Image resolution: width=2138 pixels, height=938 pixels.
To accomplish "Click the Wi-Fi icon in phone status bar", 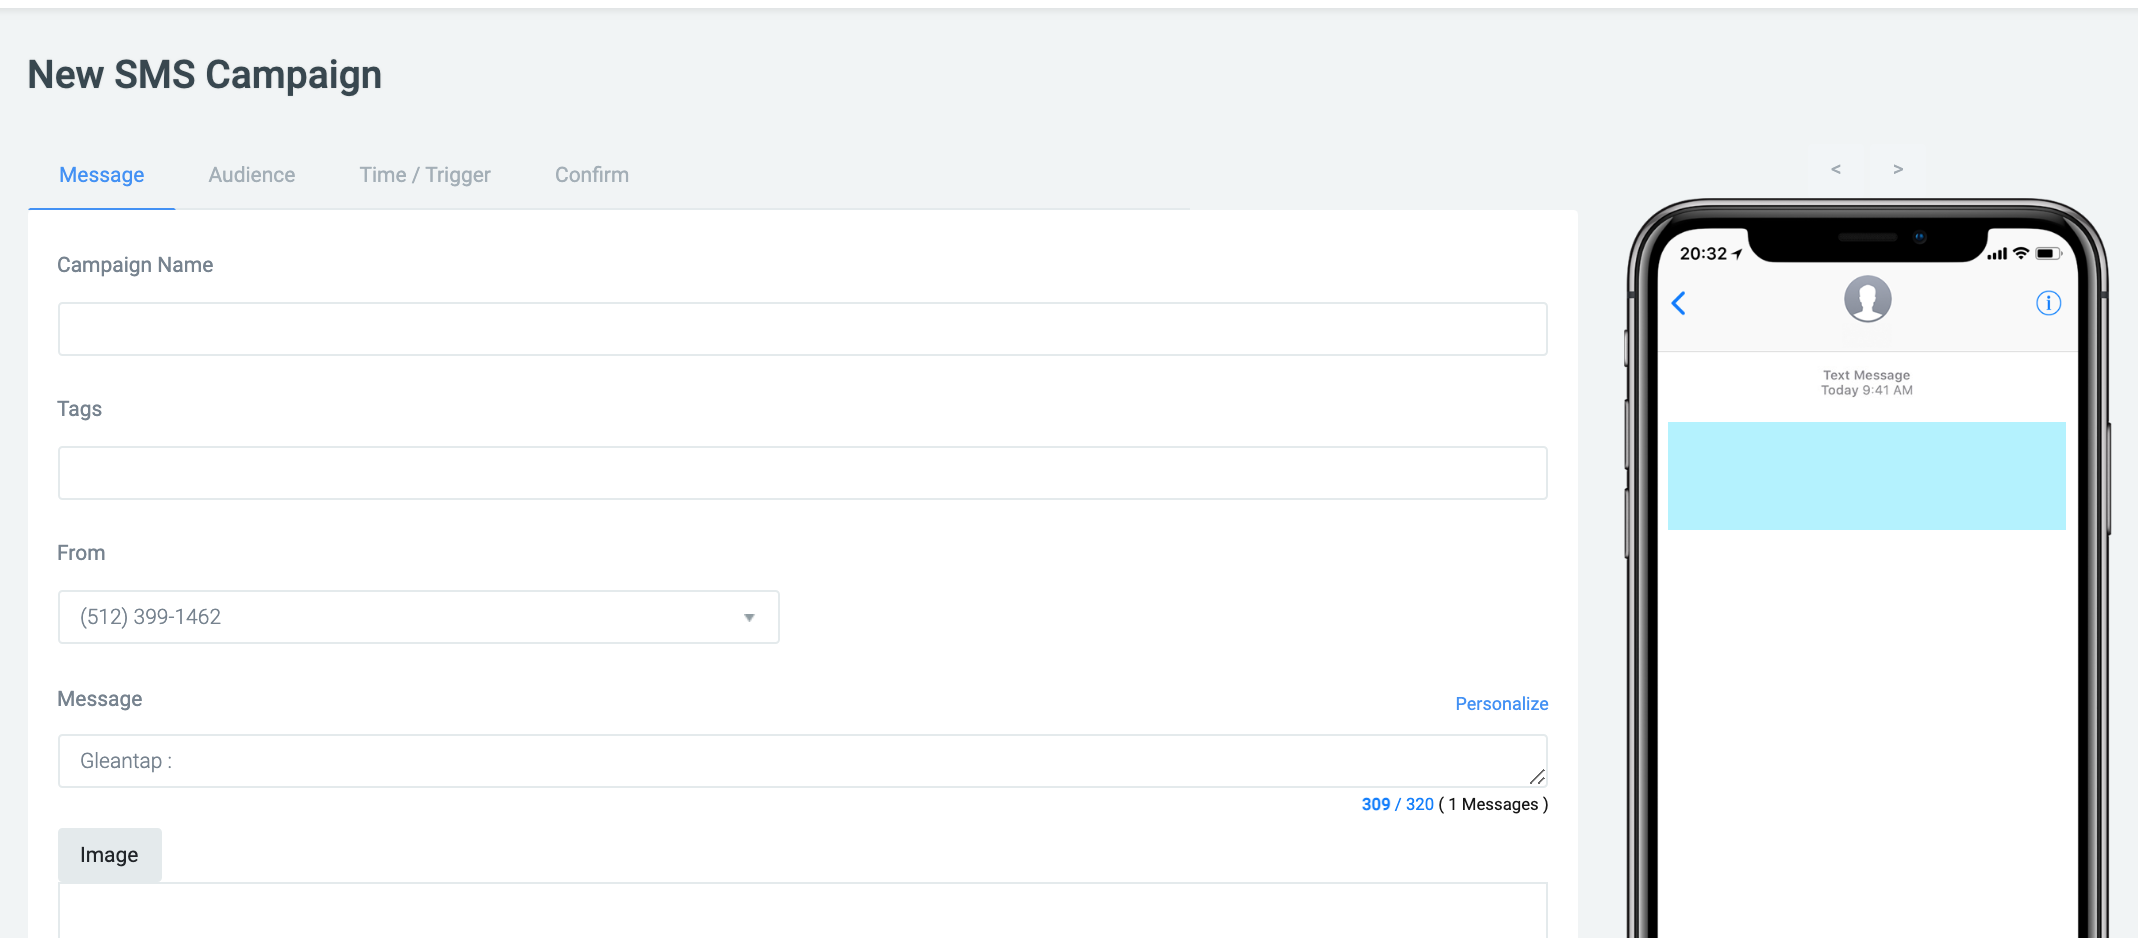I will (2021, 254).
